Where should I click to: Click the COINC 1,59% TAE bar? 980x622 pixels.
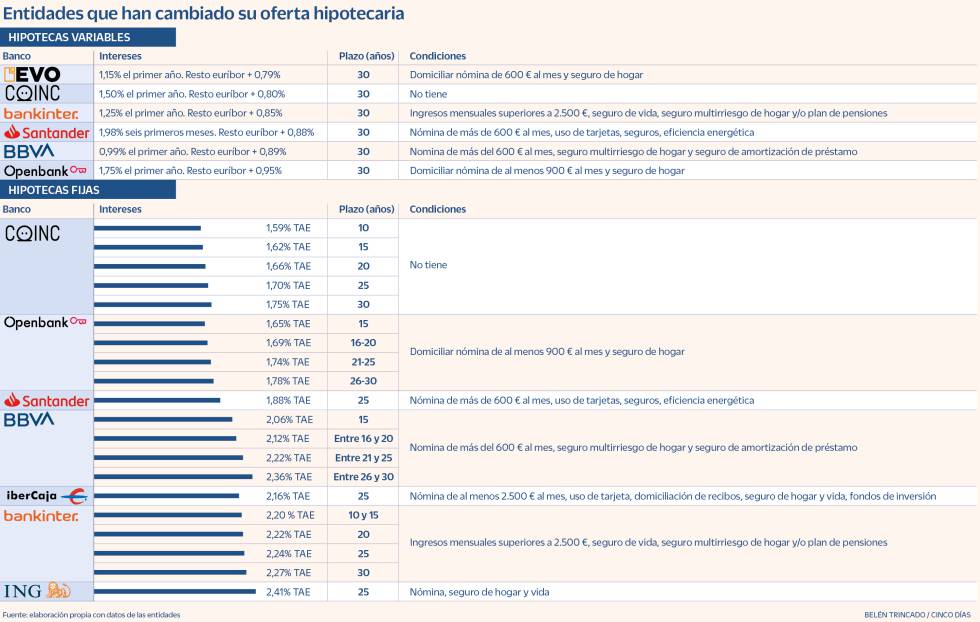(148, 228)
